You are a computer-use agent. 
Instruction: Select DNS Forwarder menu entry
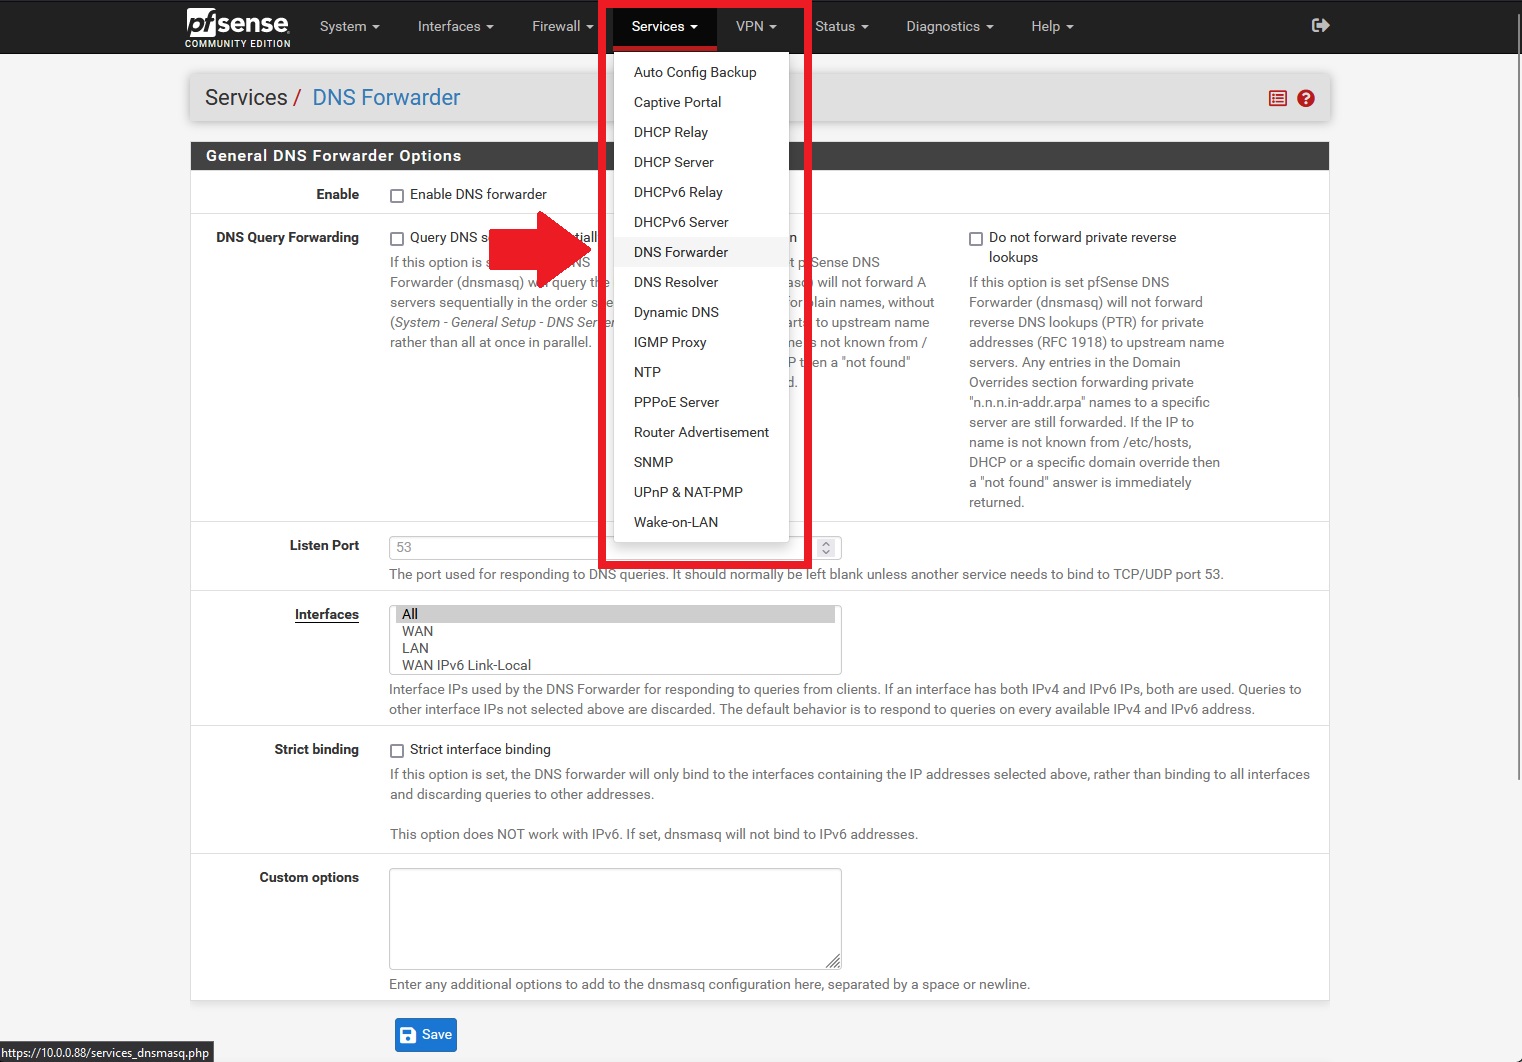(x=701, y=252)
